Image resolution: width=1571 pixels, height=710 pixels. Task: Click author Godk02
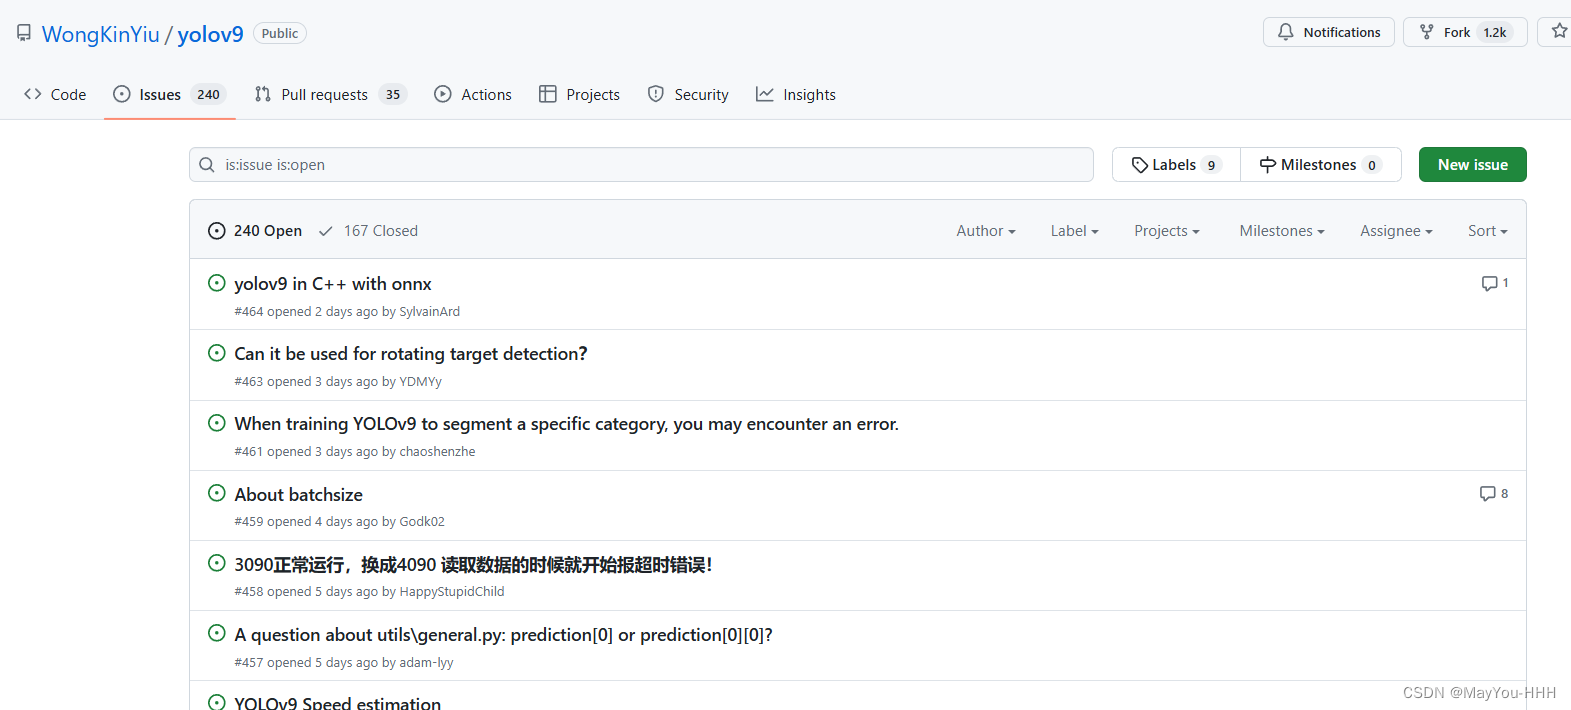pyautogui.click(x=422, y=522)
